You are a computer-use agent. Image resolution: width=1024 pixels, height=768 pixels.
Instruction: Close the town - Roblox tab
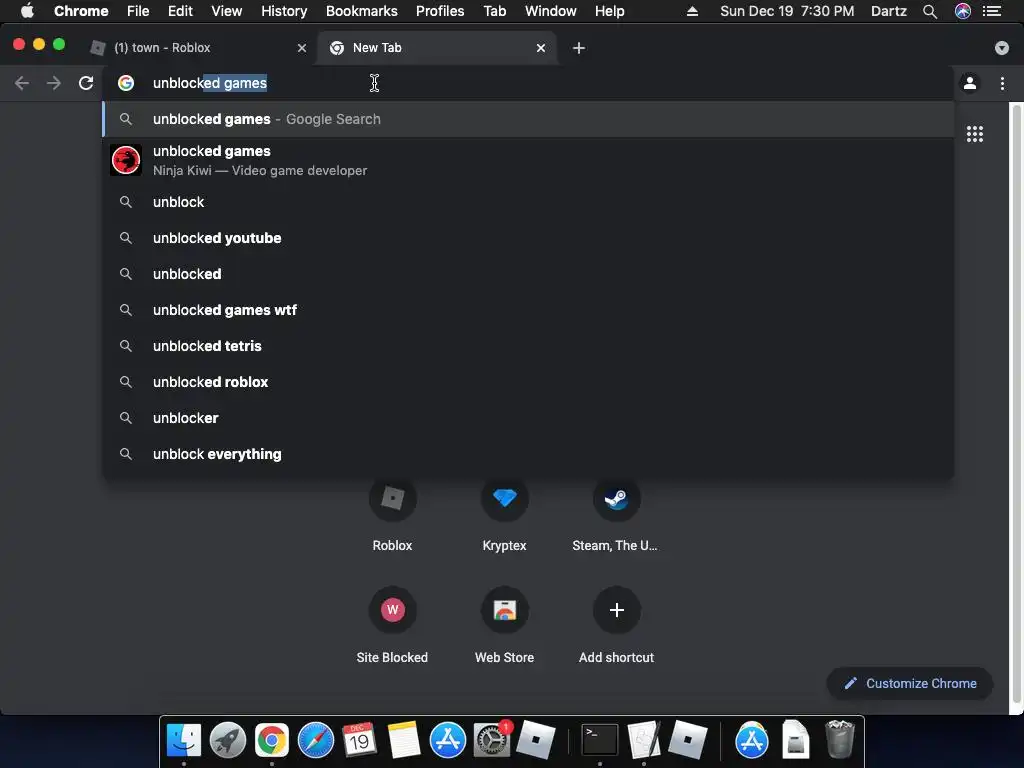click(x=302, y=48)
